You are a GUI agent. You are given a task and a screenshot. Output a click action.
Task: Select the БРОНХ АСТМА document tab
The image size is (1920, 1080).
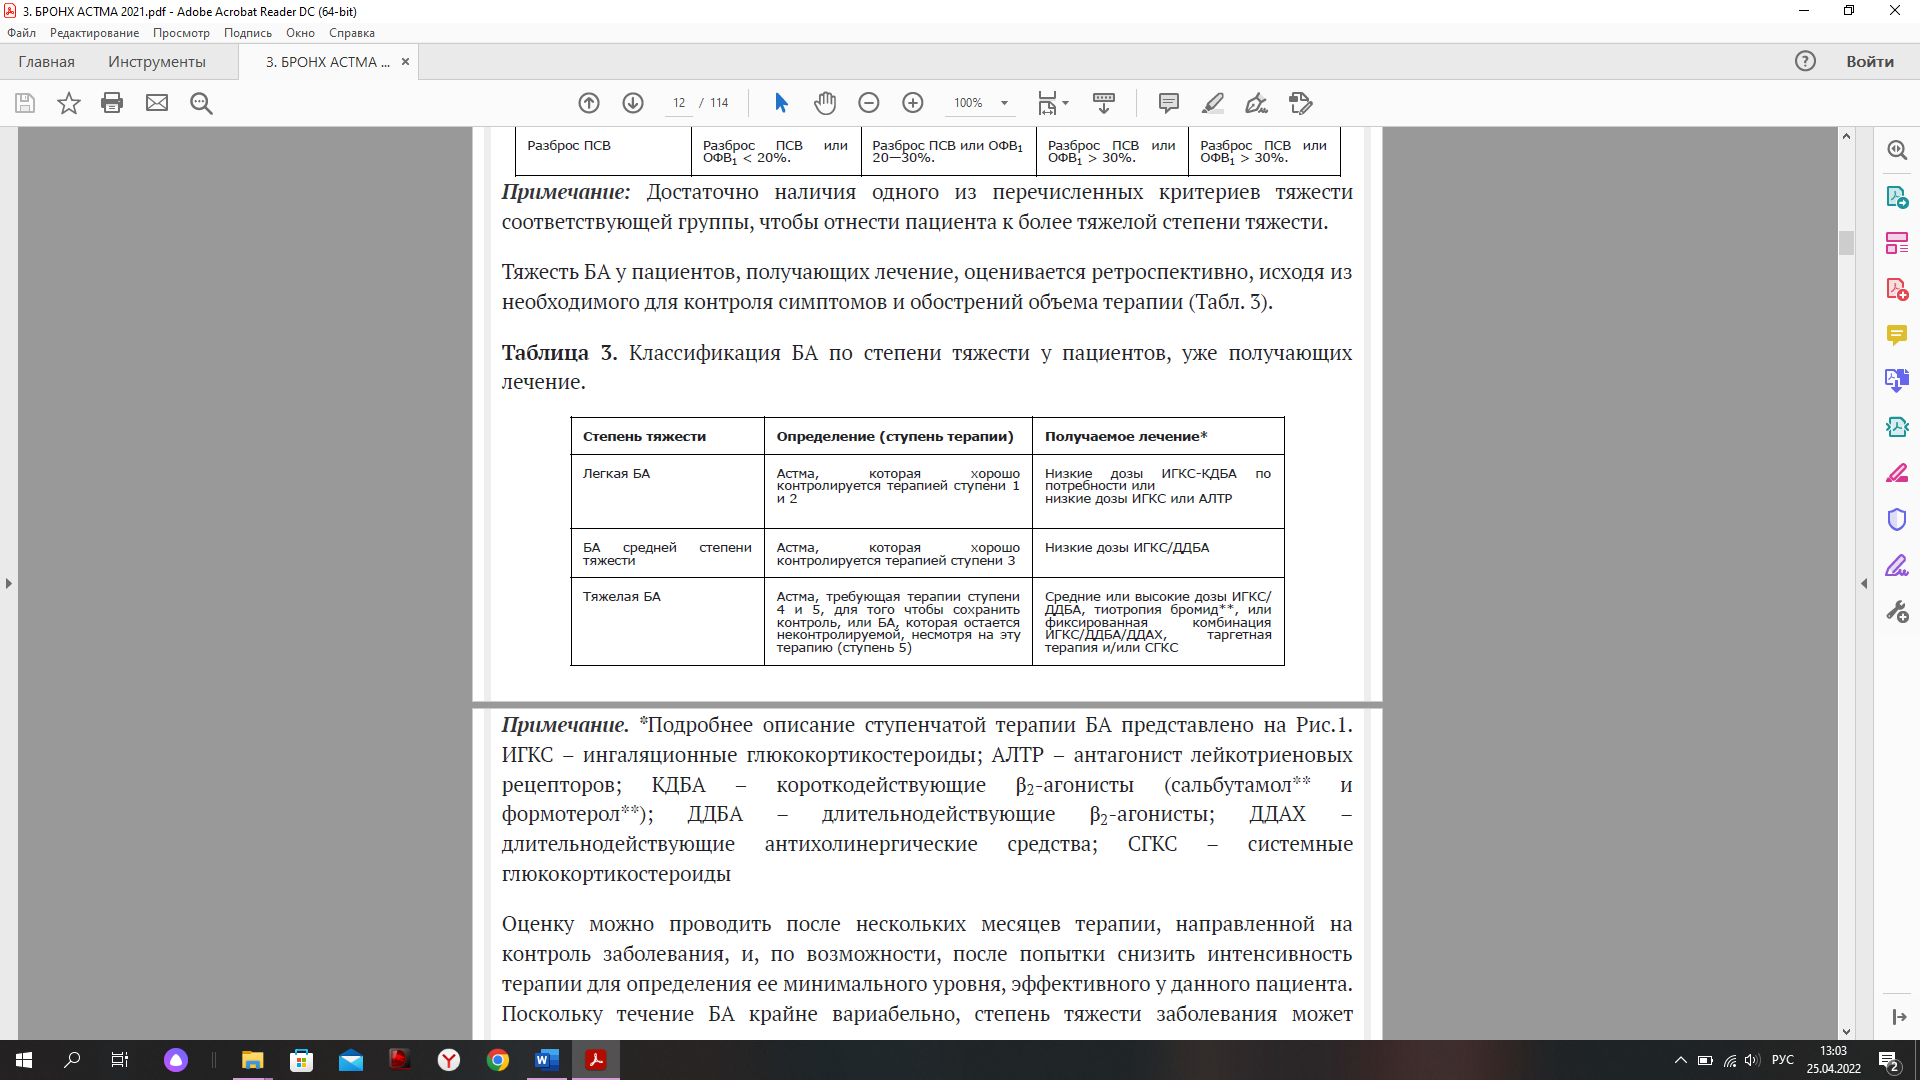click(x=327, y=62)
